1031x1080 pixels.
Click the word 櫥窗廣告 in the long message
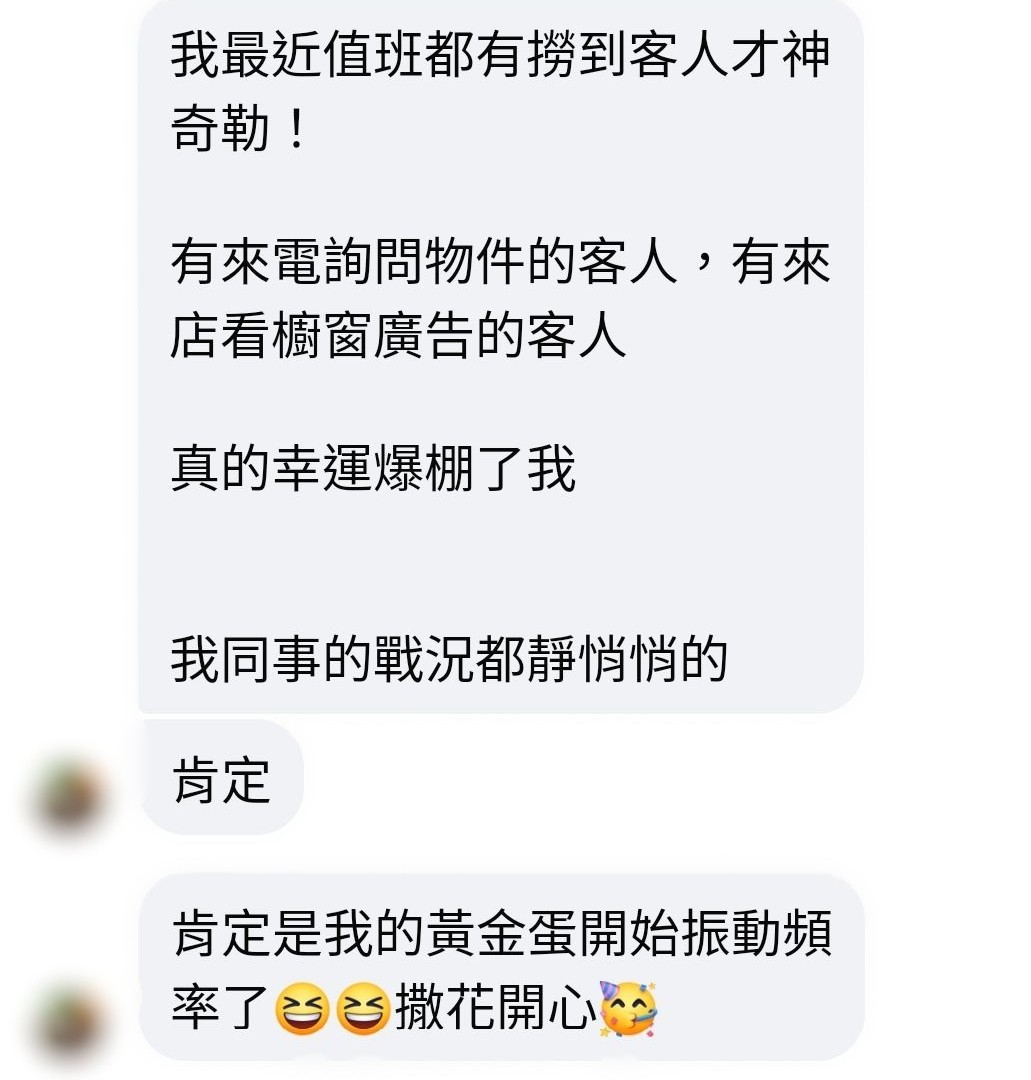coord(373,335)
